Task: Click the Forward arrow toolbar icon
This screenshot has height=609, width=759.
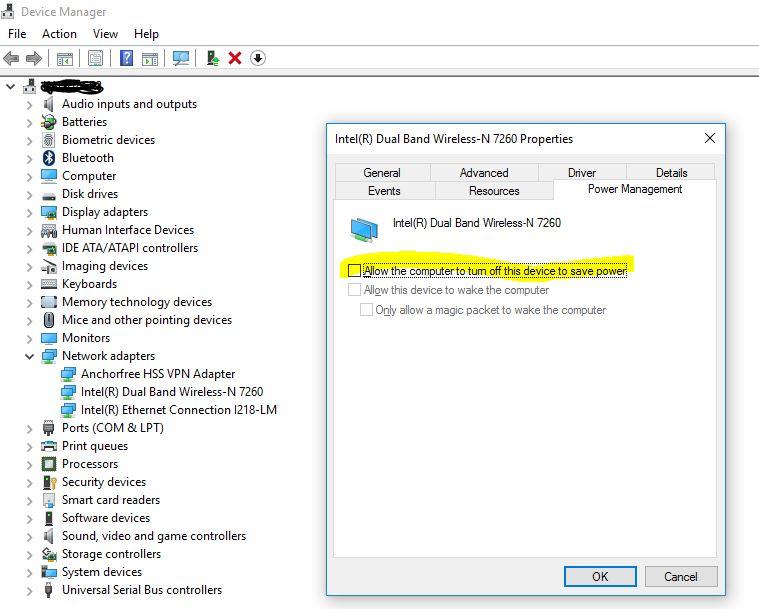Action: [33, 59]
